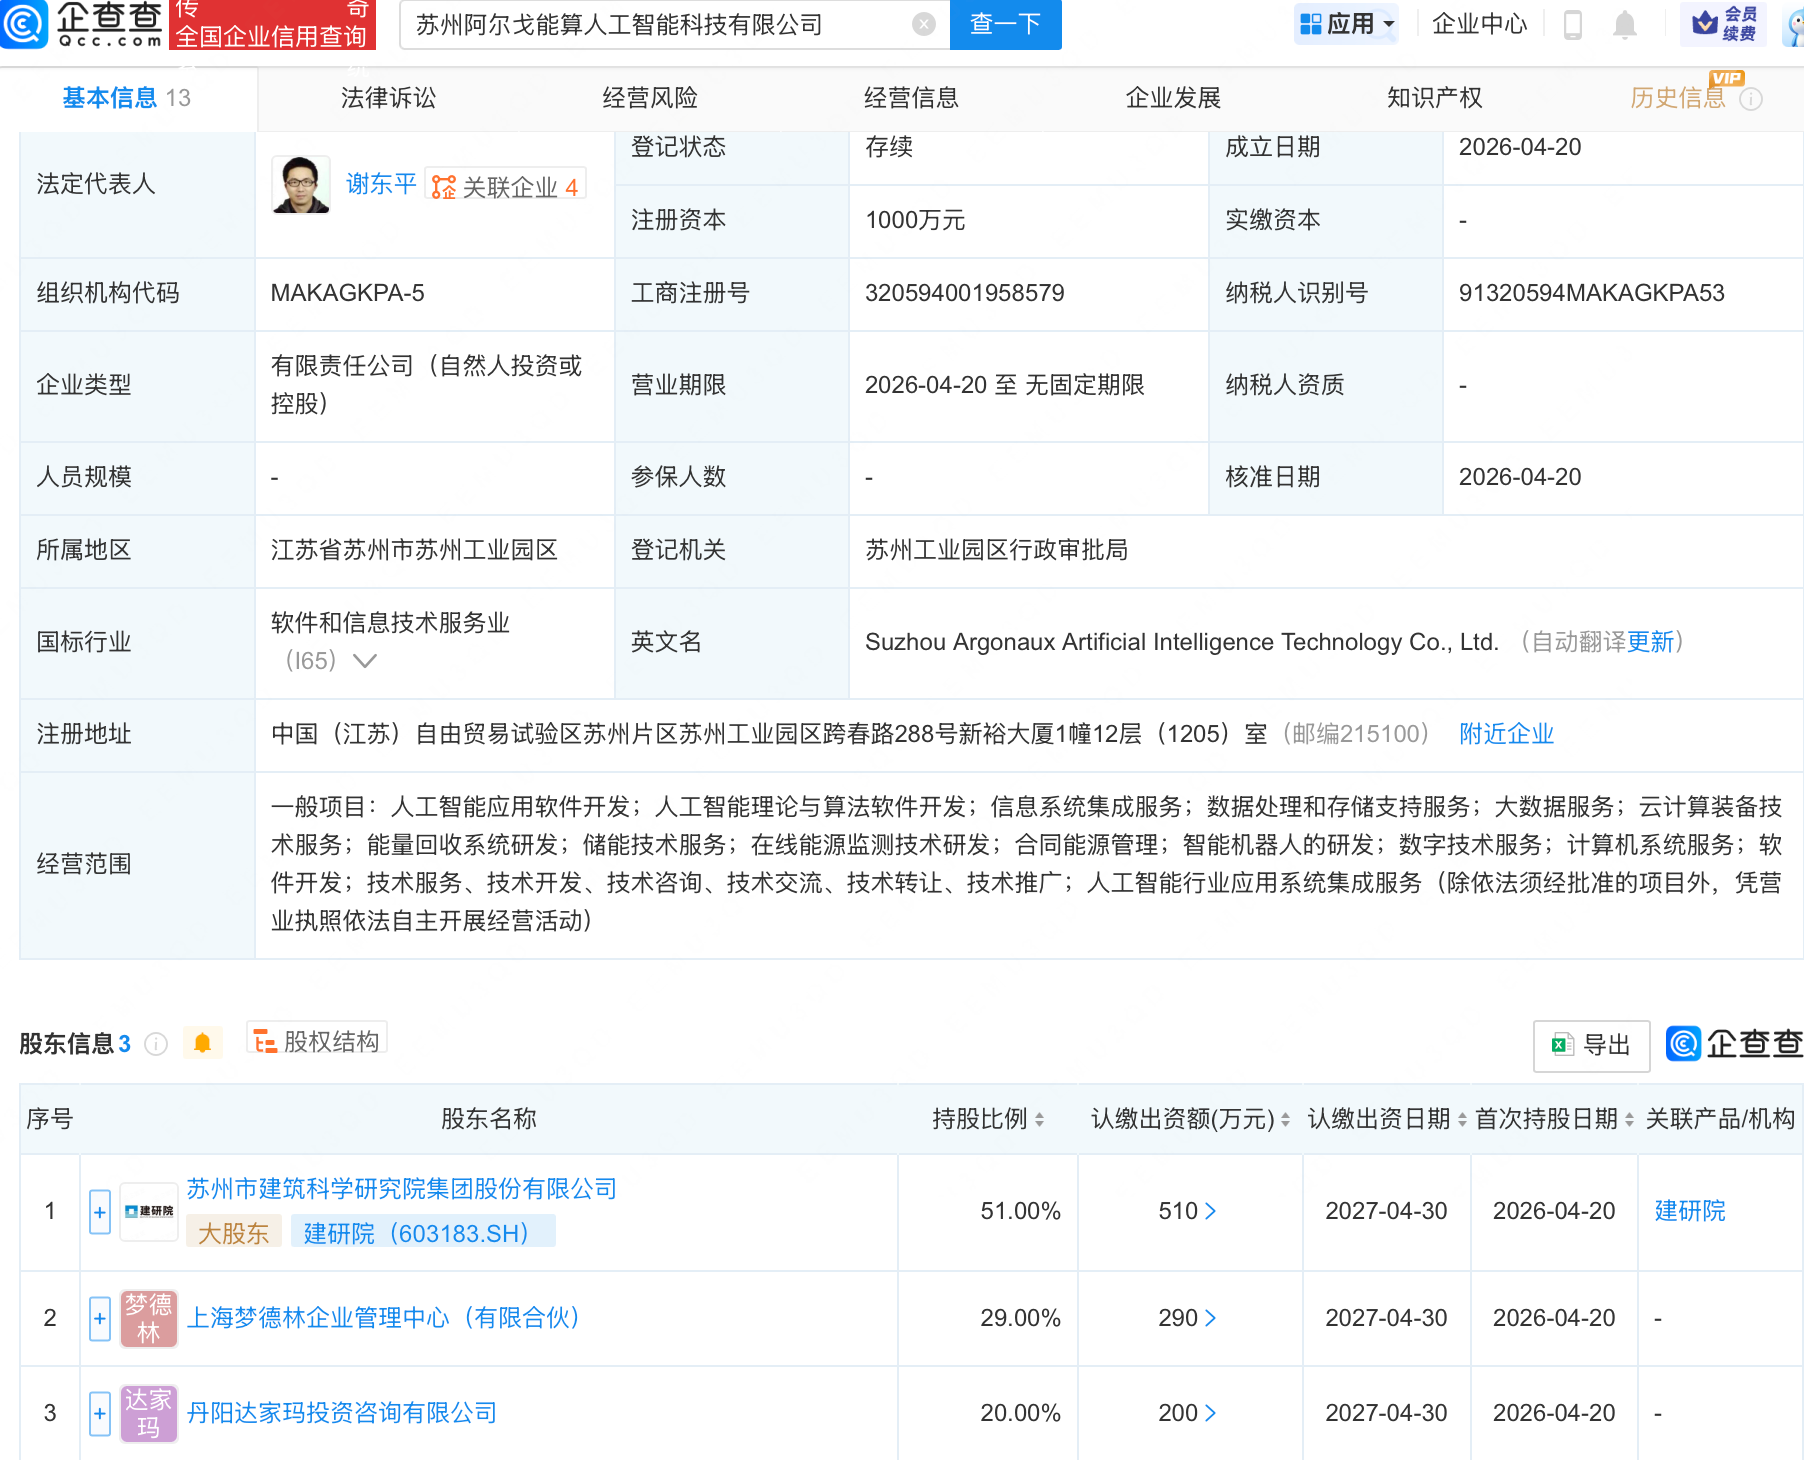Click the alert bell beside 股东信息
The image size is (1804, 1460).
[x=203, y=1042]
